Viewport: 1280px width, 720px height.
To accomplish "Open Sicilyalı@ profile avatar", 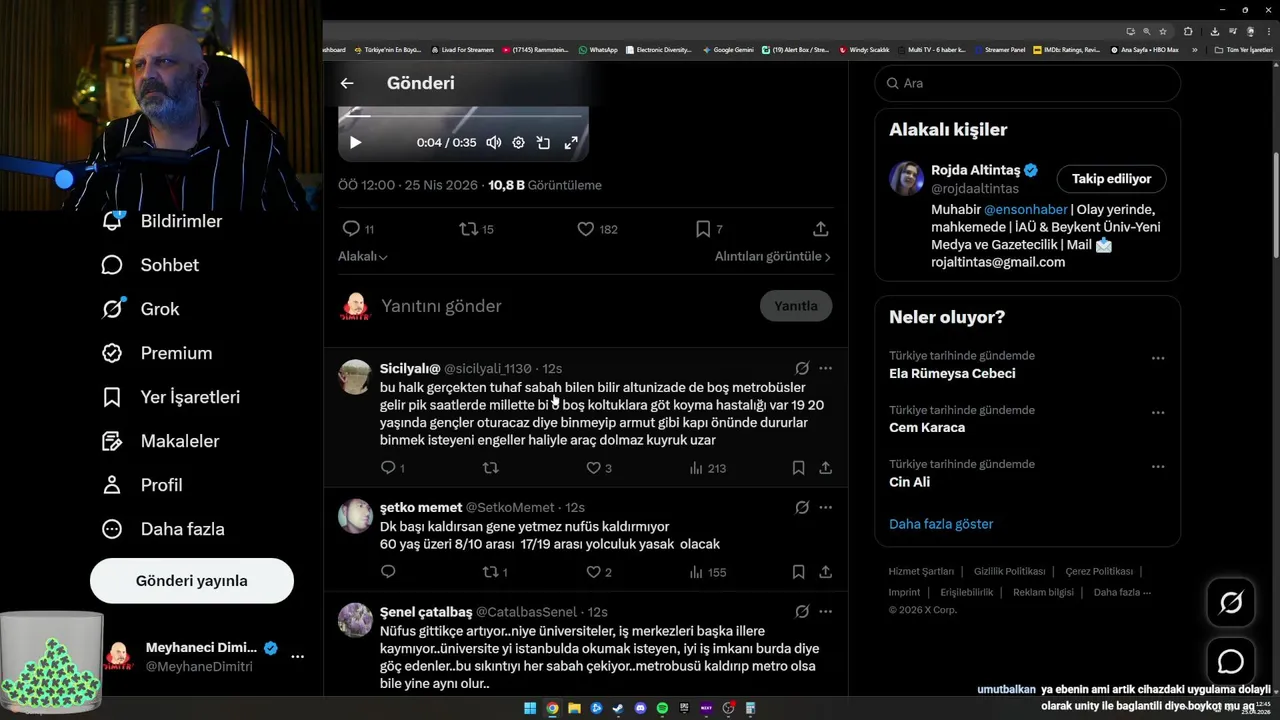I will coord(355,377).
